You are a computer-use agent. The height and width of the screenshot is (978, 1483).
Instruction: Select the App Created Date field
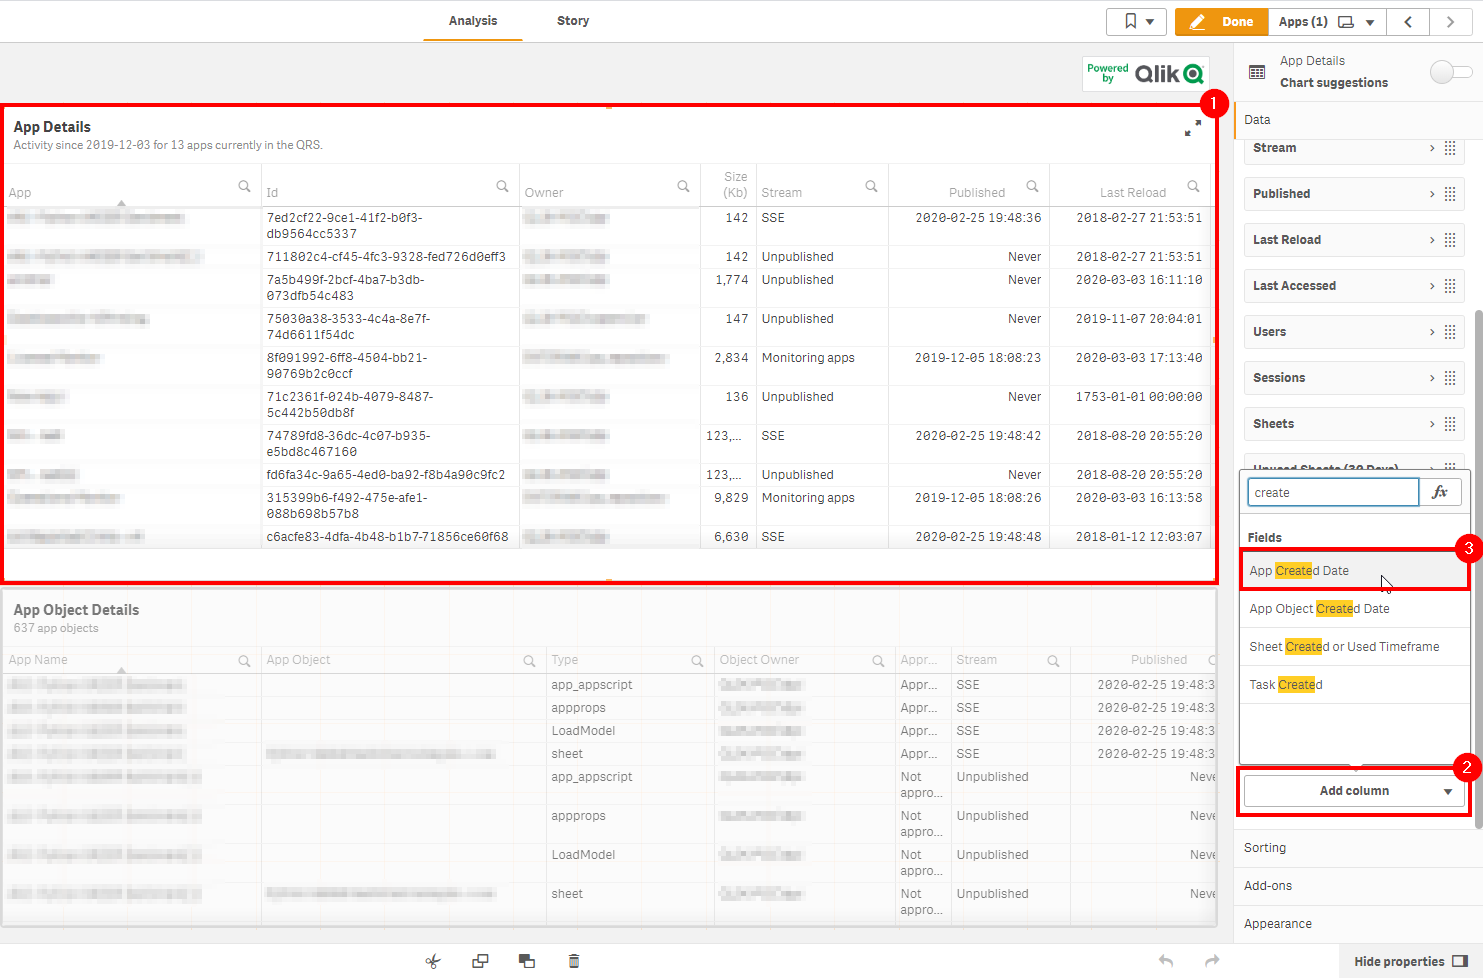(x=1299, y=571)
